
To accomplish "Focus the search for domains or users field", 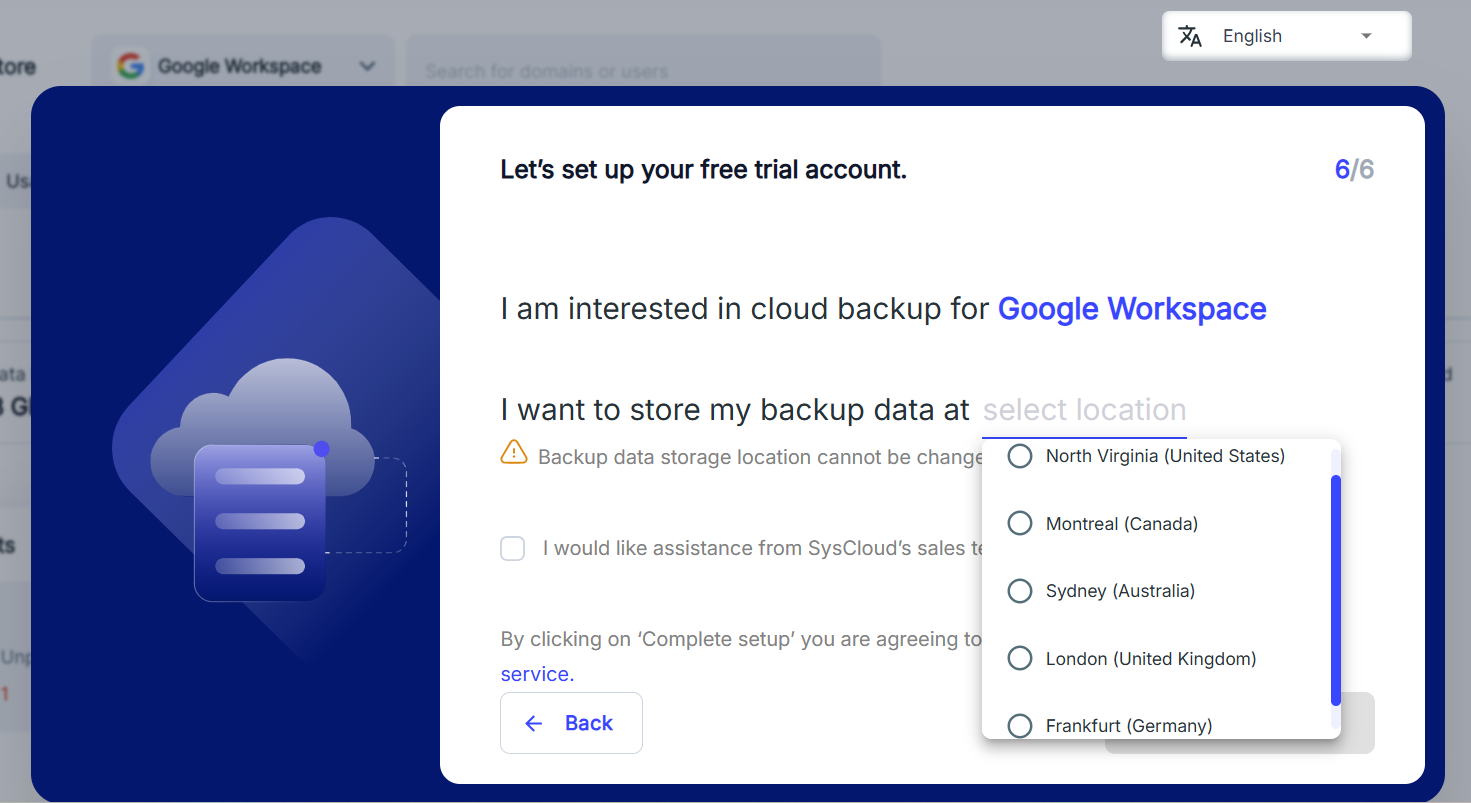I will [643, 71].
